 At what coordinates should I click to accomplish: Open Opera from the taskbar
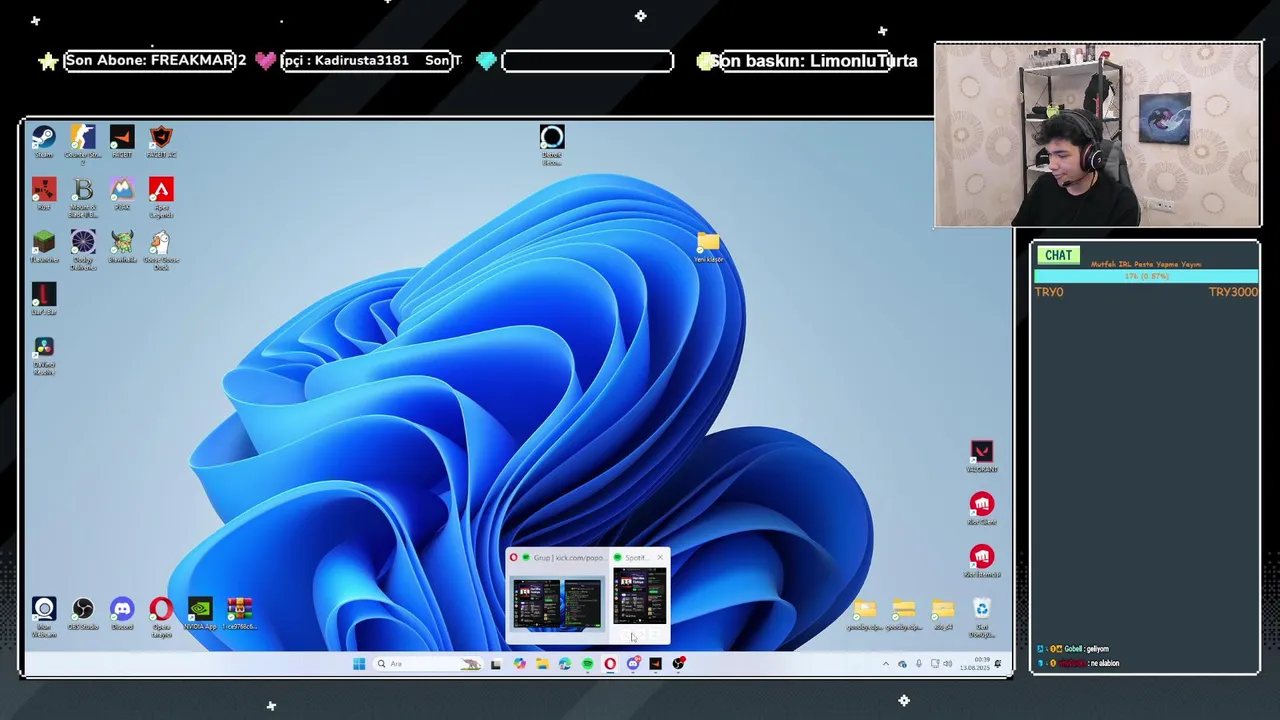(610, 664)
